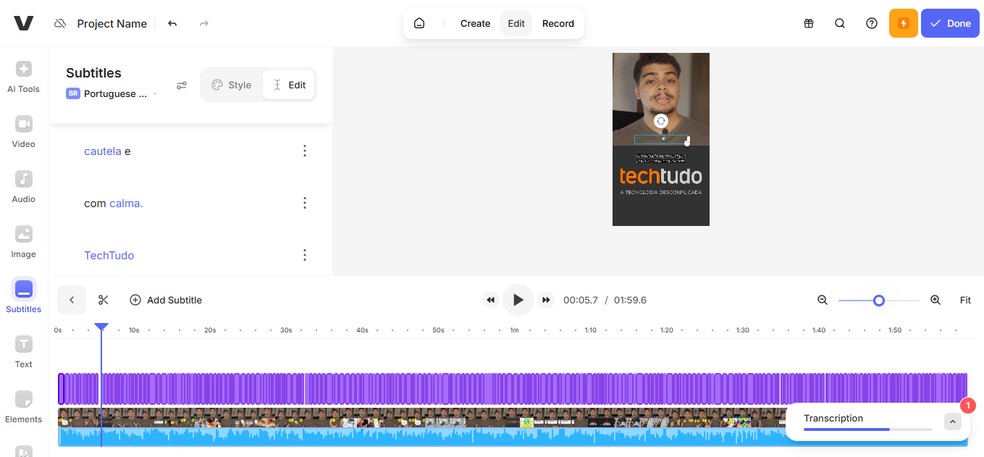
Task: Play the video
Action: tap(518, 300)
